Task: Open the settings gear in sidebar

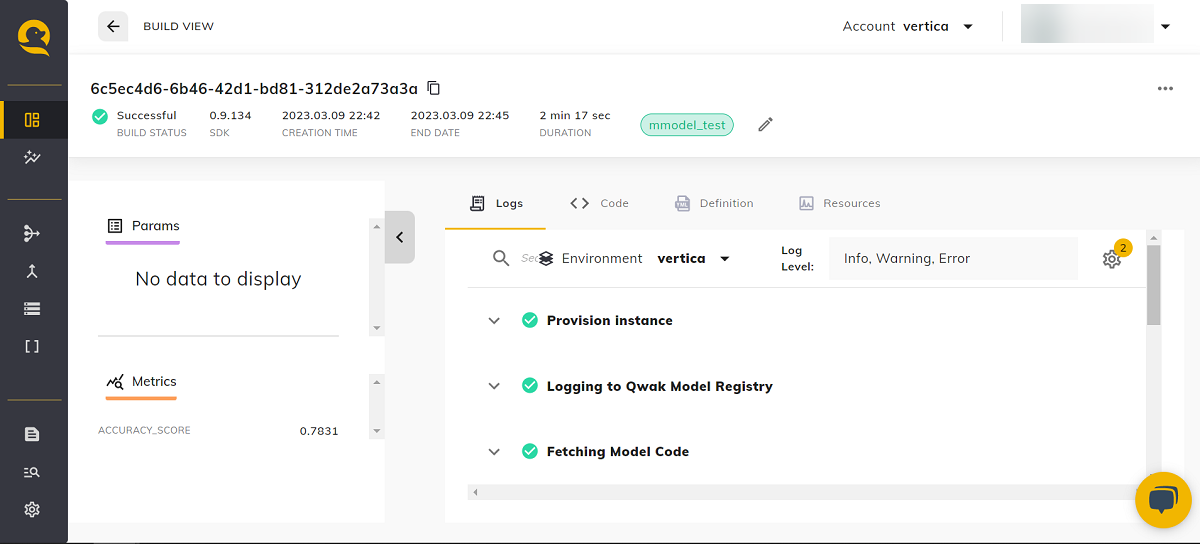Action: pos(32,510)
